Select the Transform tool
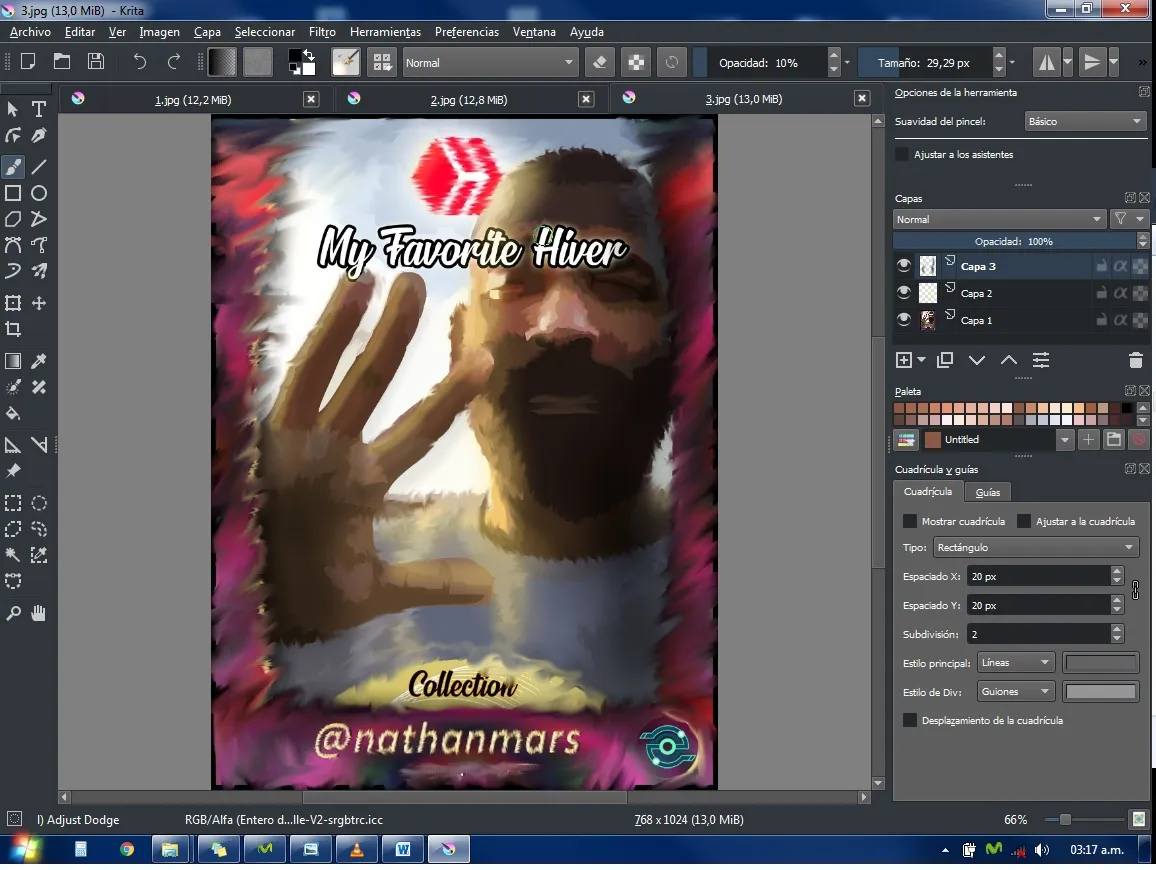Image resolution: width=1156 pixels, height=870 pixels. coord(13,303)
